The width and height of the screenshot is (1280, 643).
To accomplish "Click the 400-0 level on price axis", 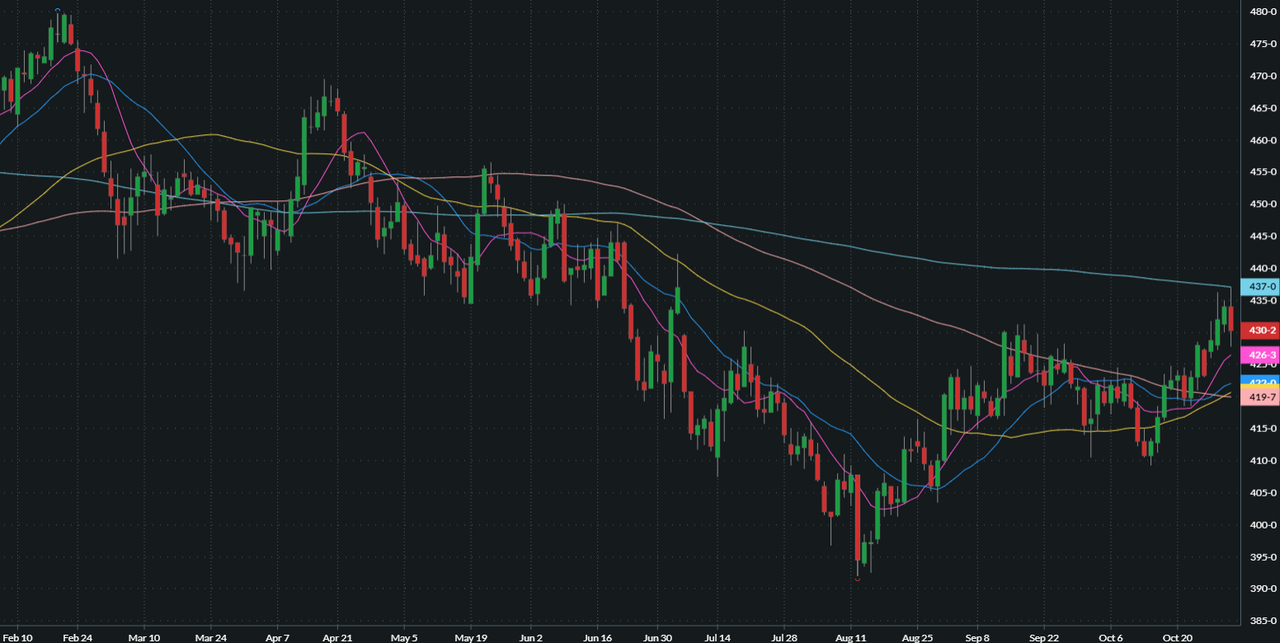I will coord(1261,525).
